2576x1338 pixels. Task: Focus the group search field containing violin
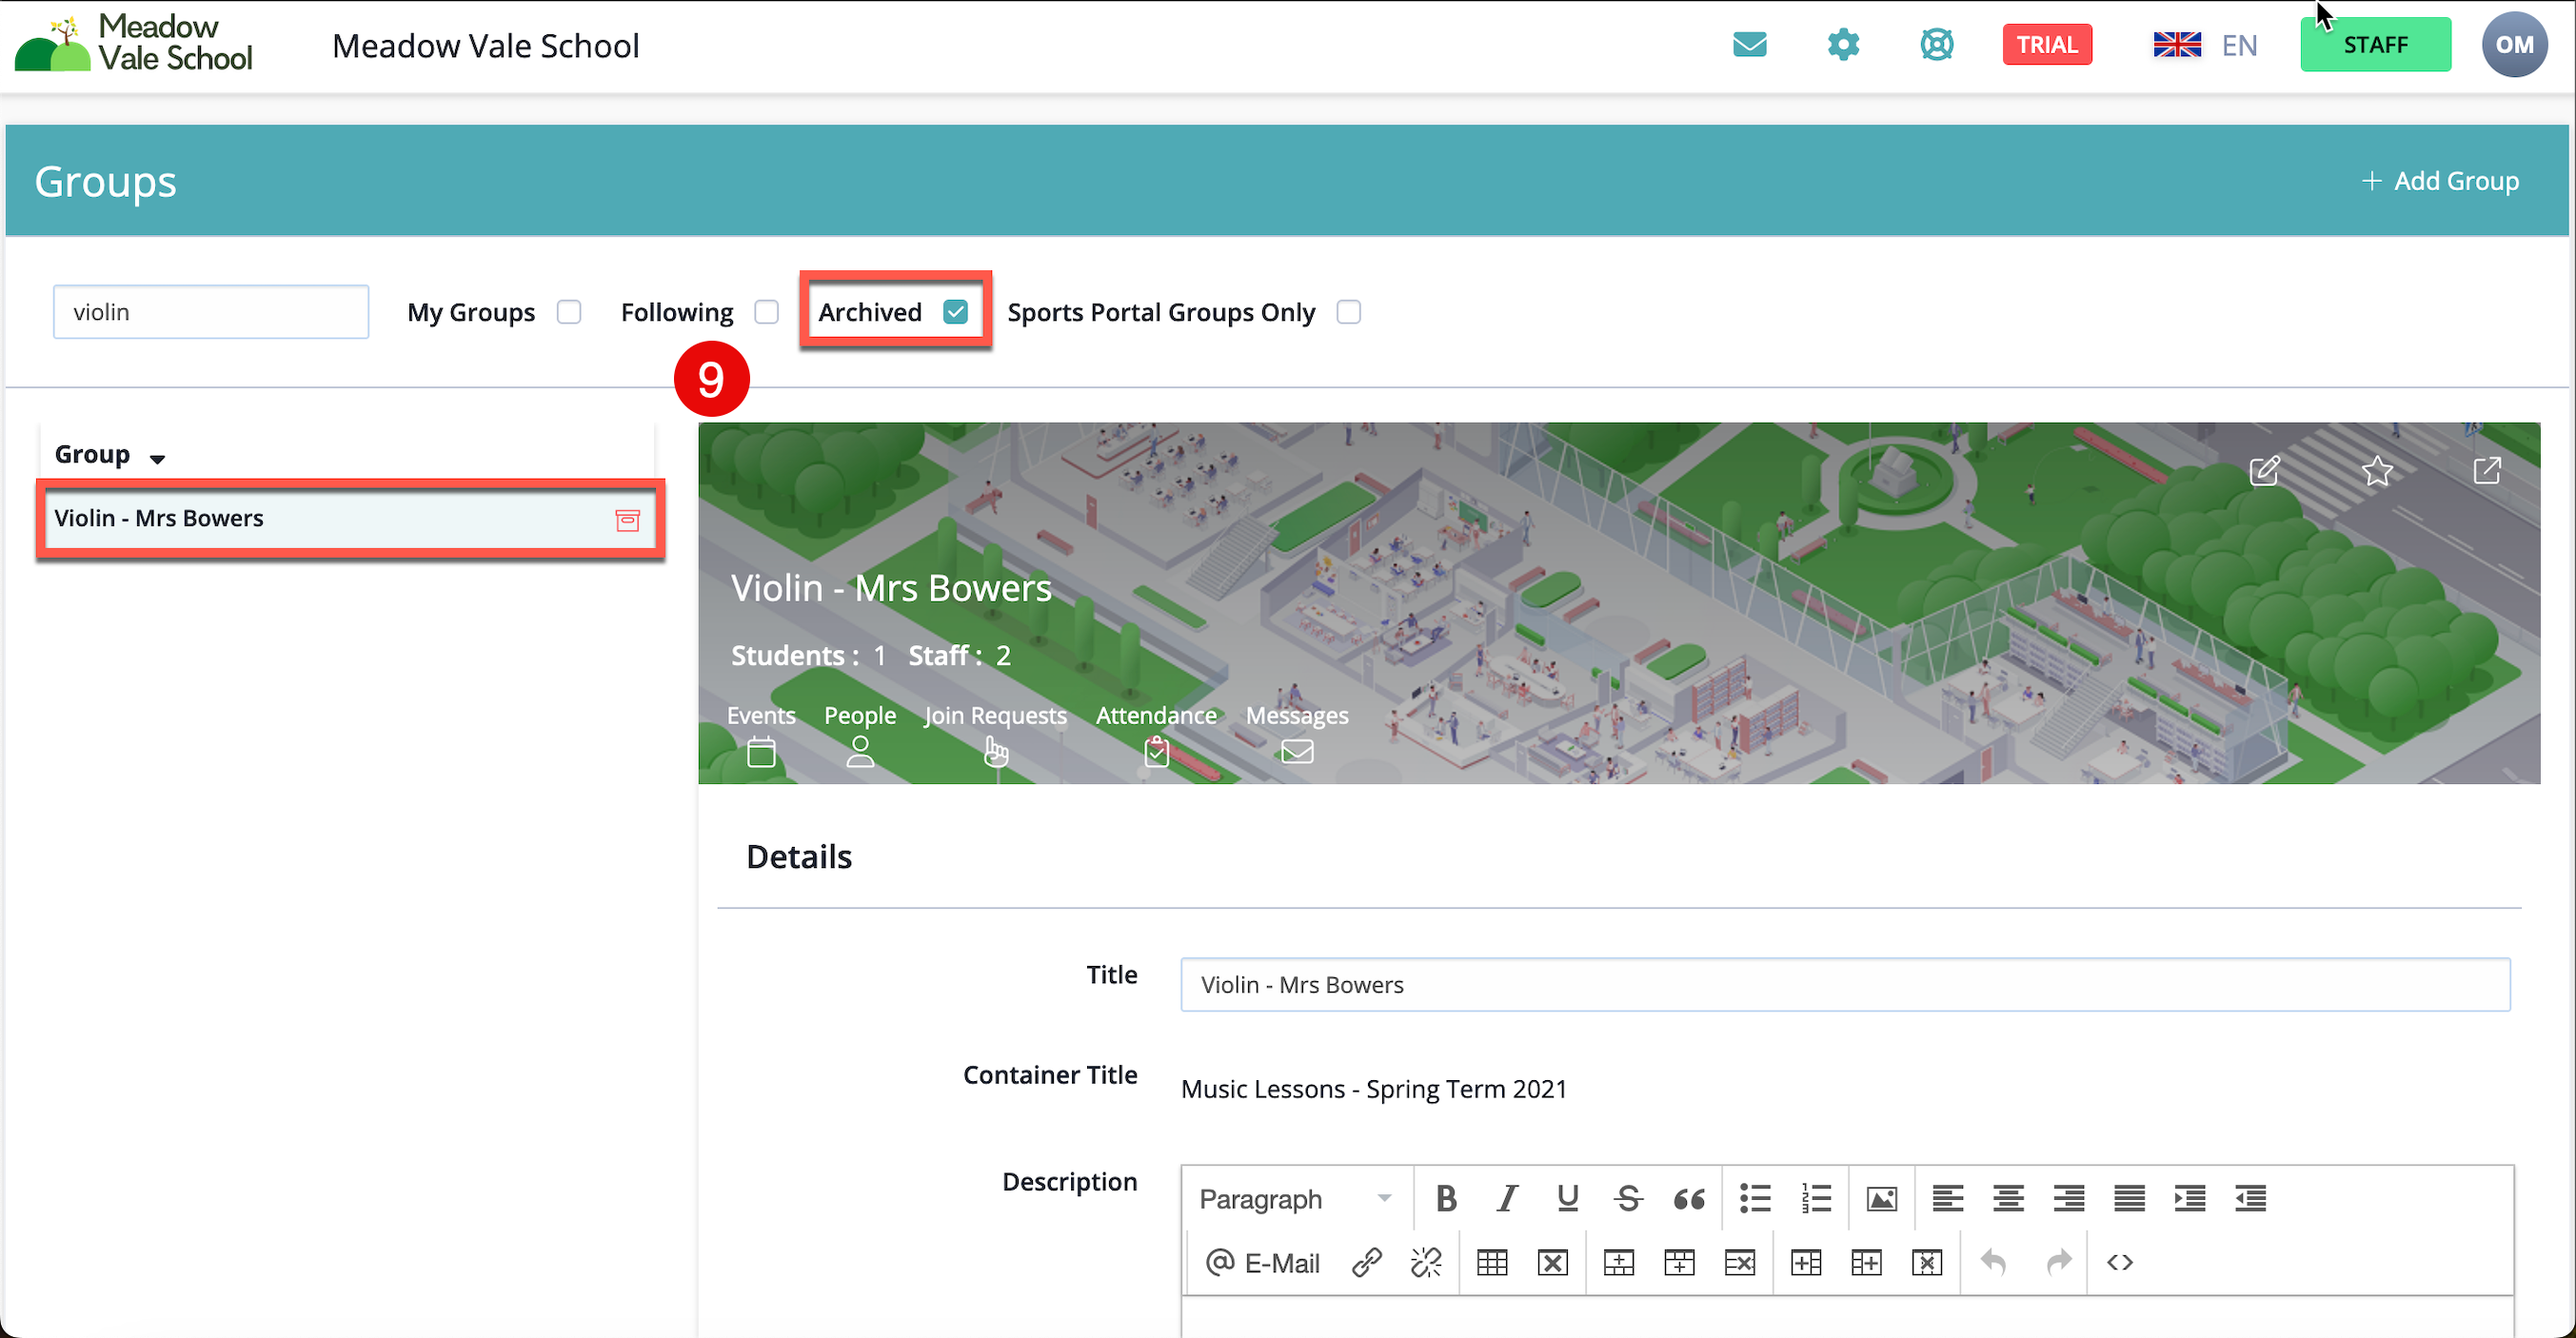[x=211, y=312]
